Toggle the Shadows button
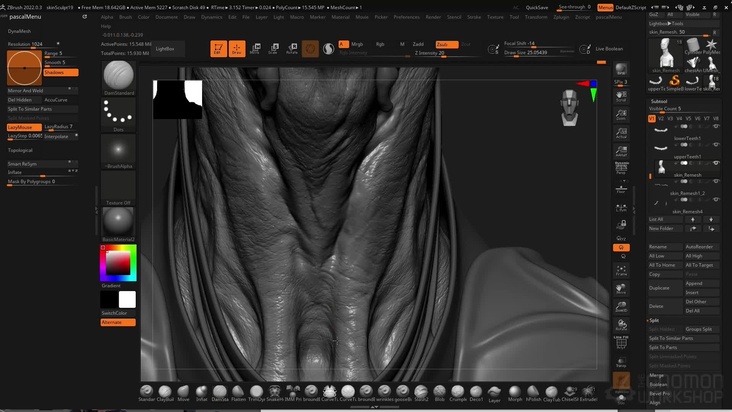 pyautogui.click(x=61, y=72)
